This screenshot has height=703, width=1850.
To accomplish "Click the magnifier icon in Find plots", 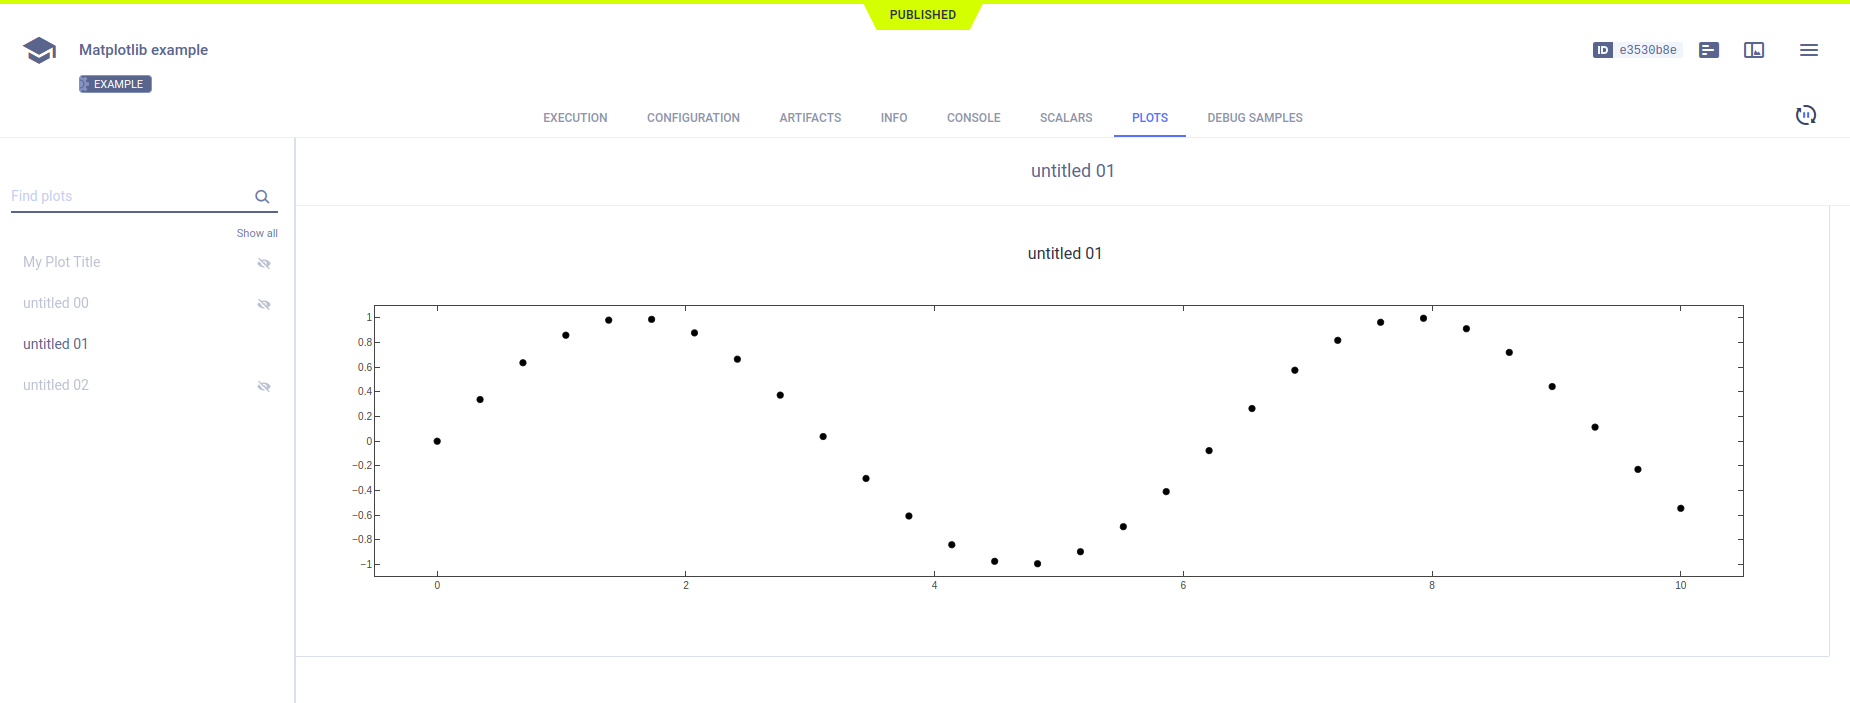I will pos(262,197).
